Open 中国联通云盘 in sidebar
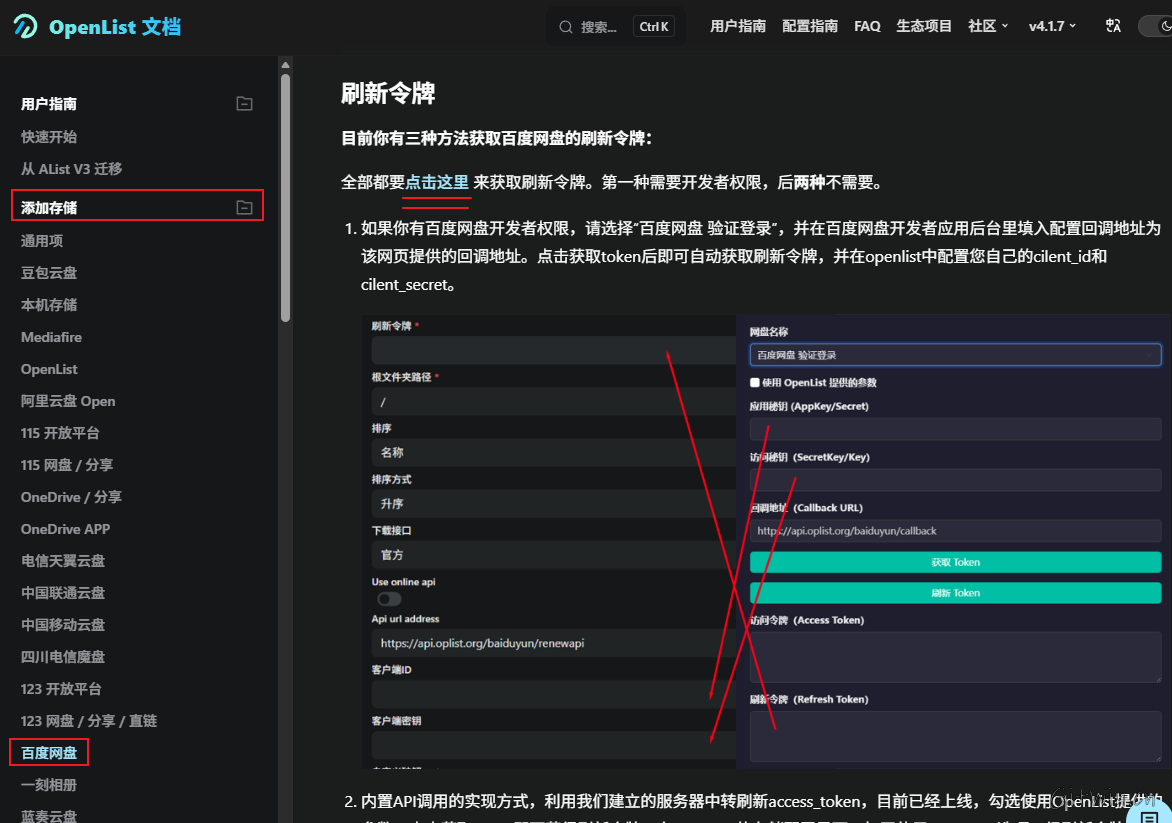This screenshot has height=823, width=1172. tap(64, 593)
